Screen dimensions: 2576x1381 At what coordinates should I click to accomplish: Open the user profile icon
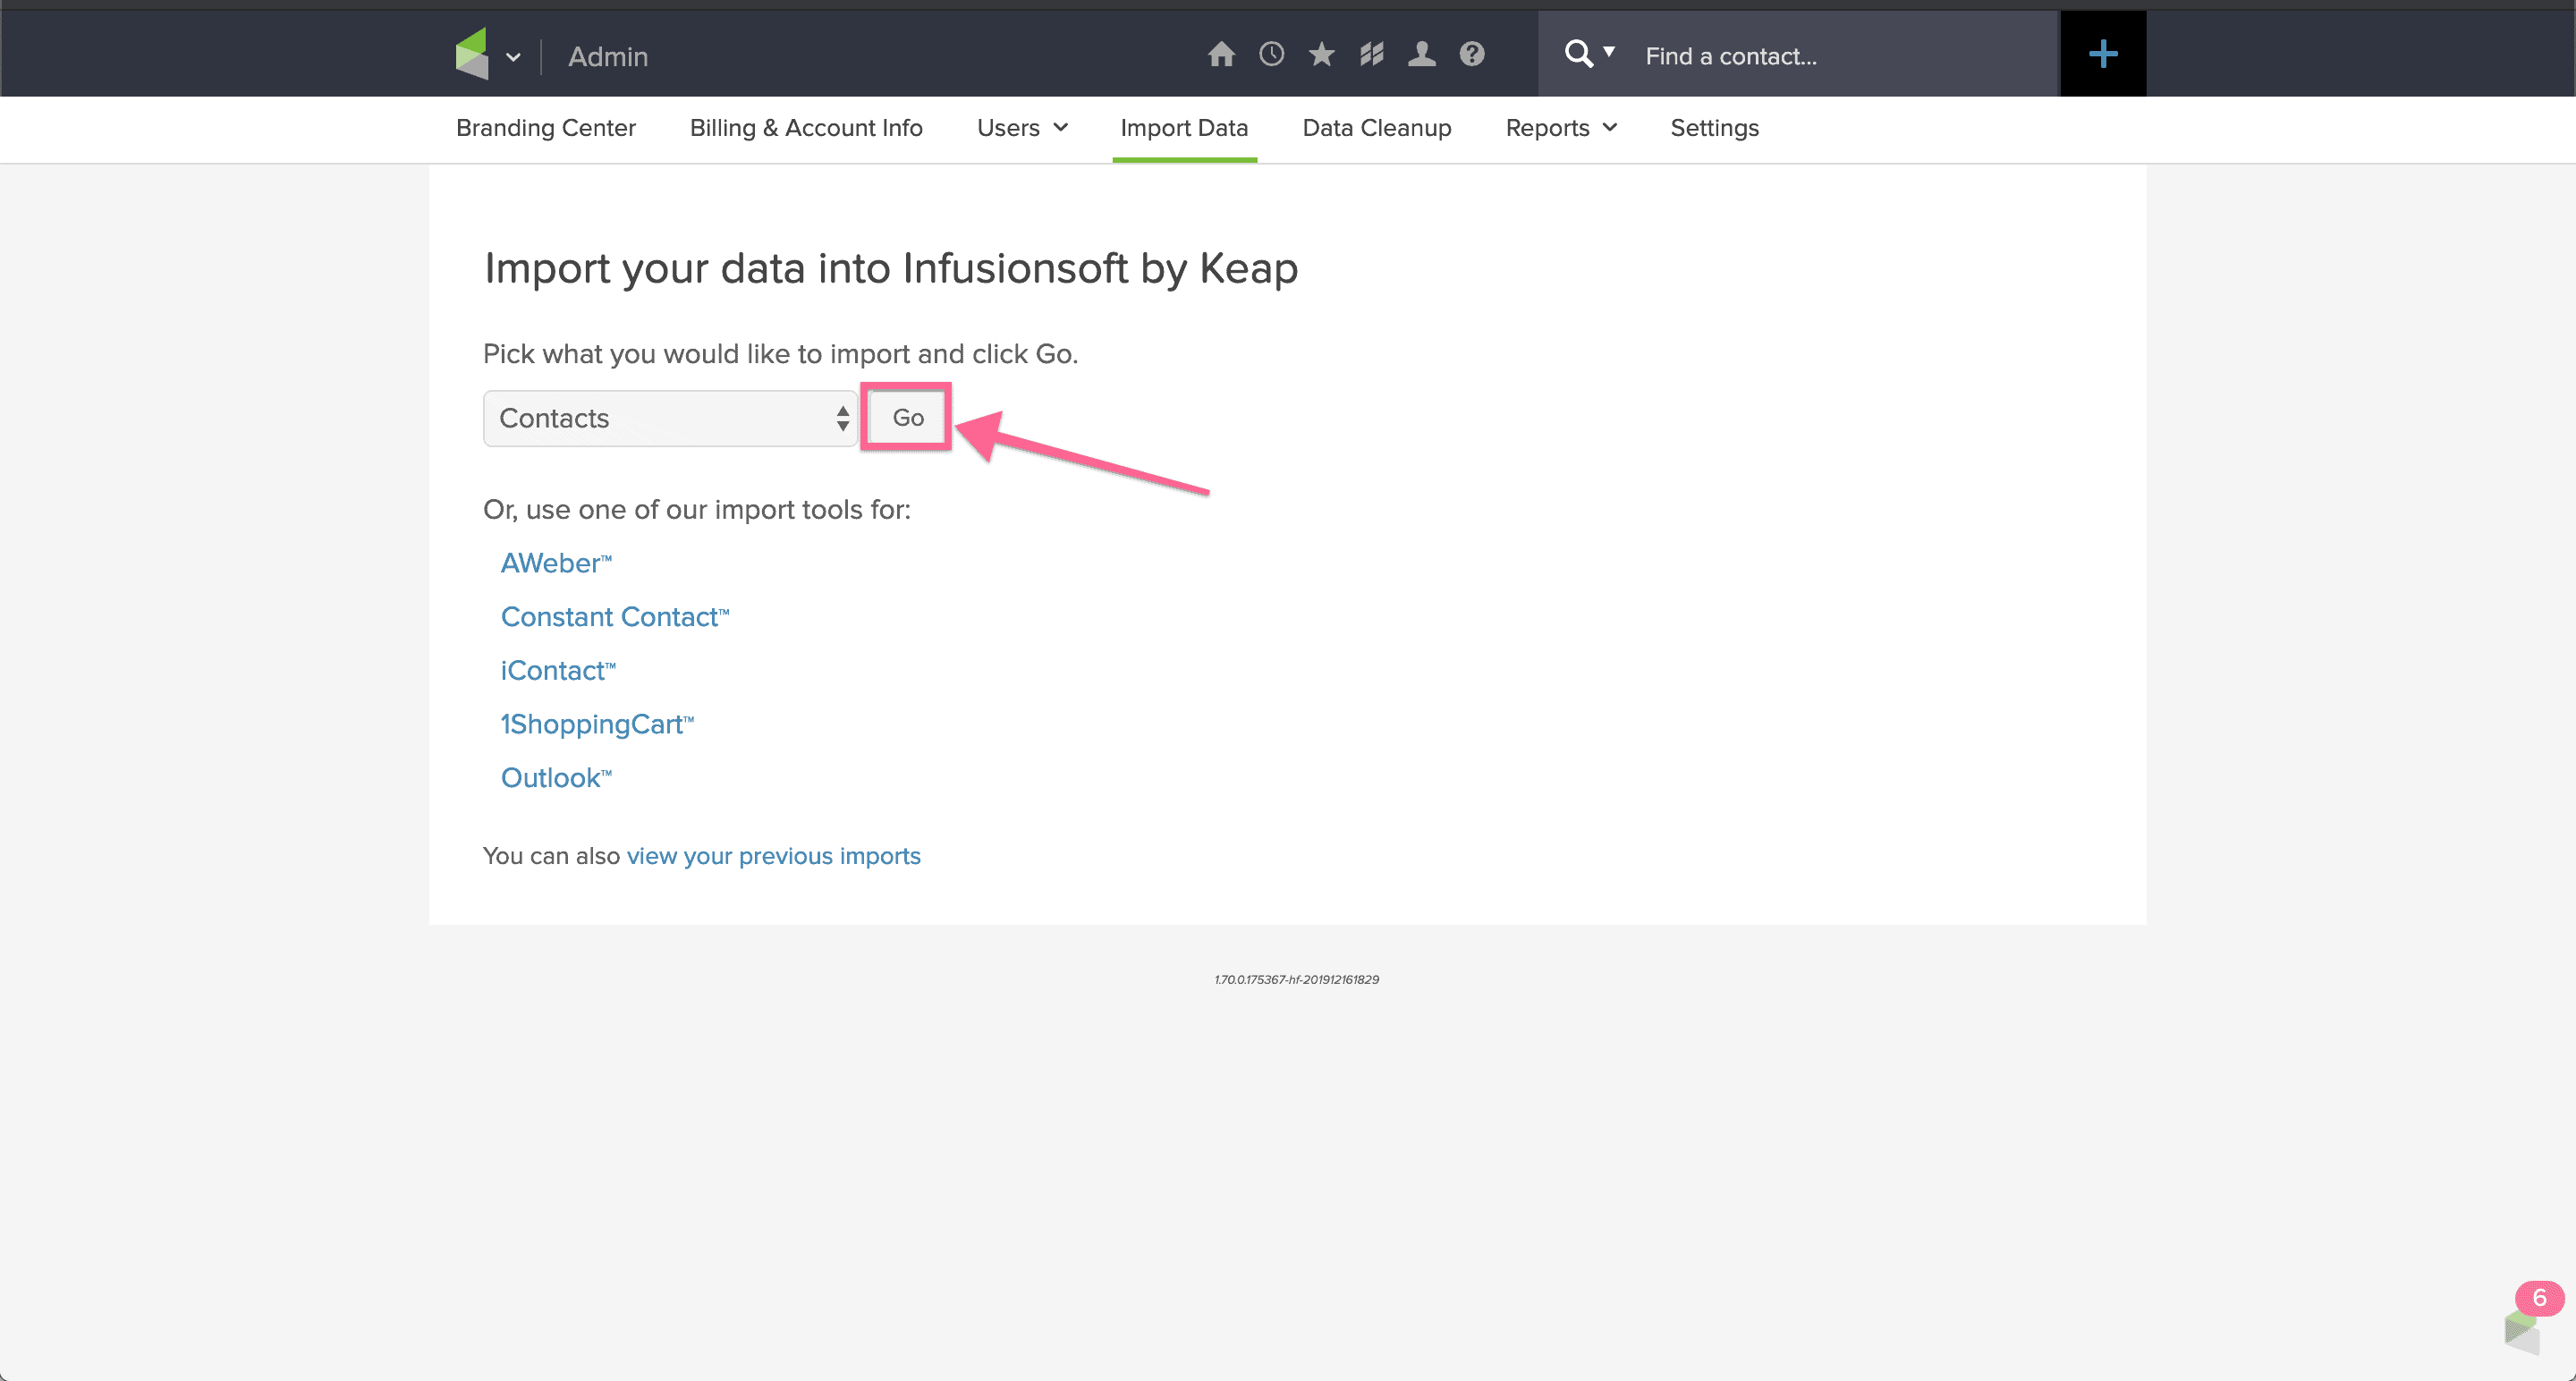tap(1421, 54)
